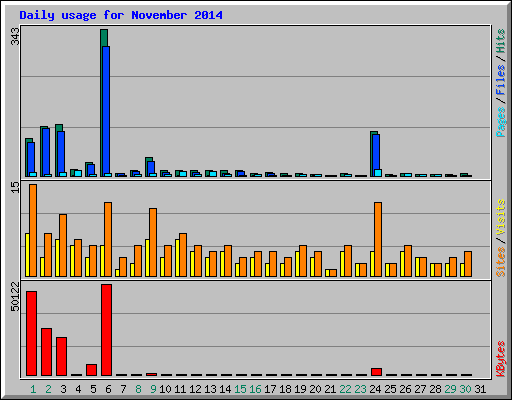512x400 pixels.
Task: Click day 16 on the x-axis
Action: coord(255,389)
